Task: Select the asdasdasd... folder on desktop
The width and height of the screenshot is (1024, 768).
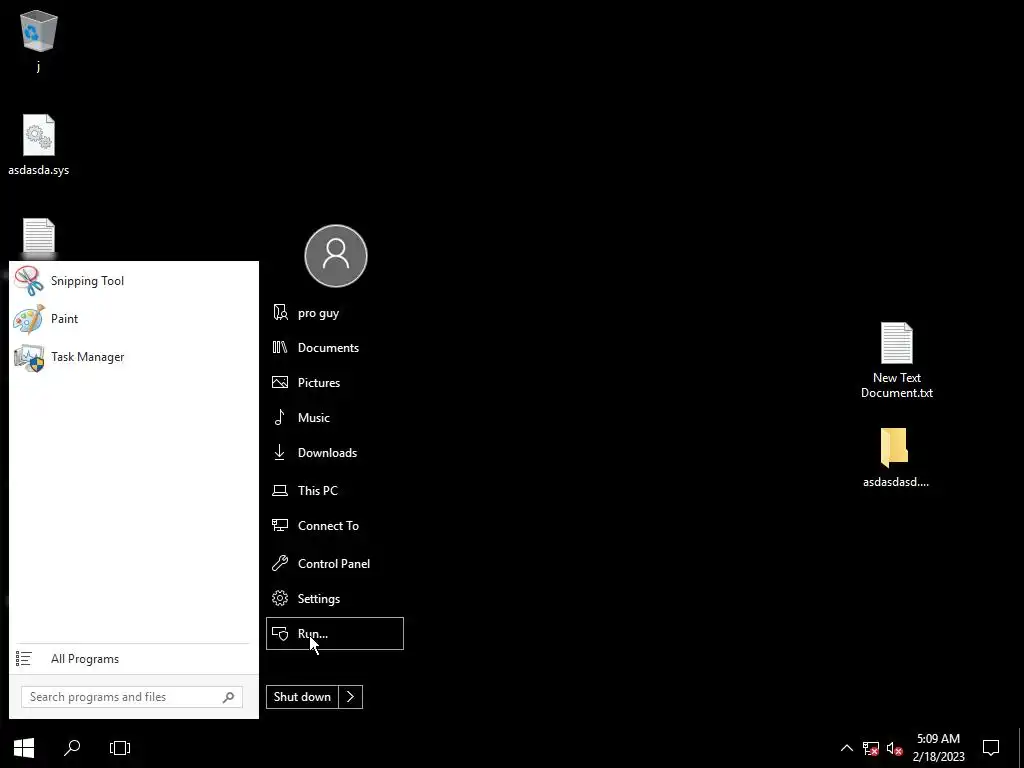Action: coord(895,458)
